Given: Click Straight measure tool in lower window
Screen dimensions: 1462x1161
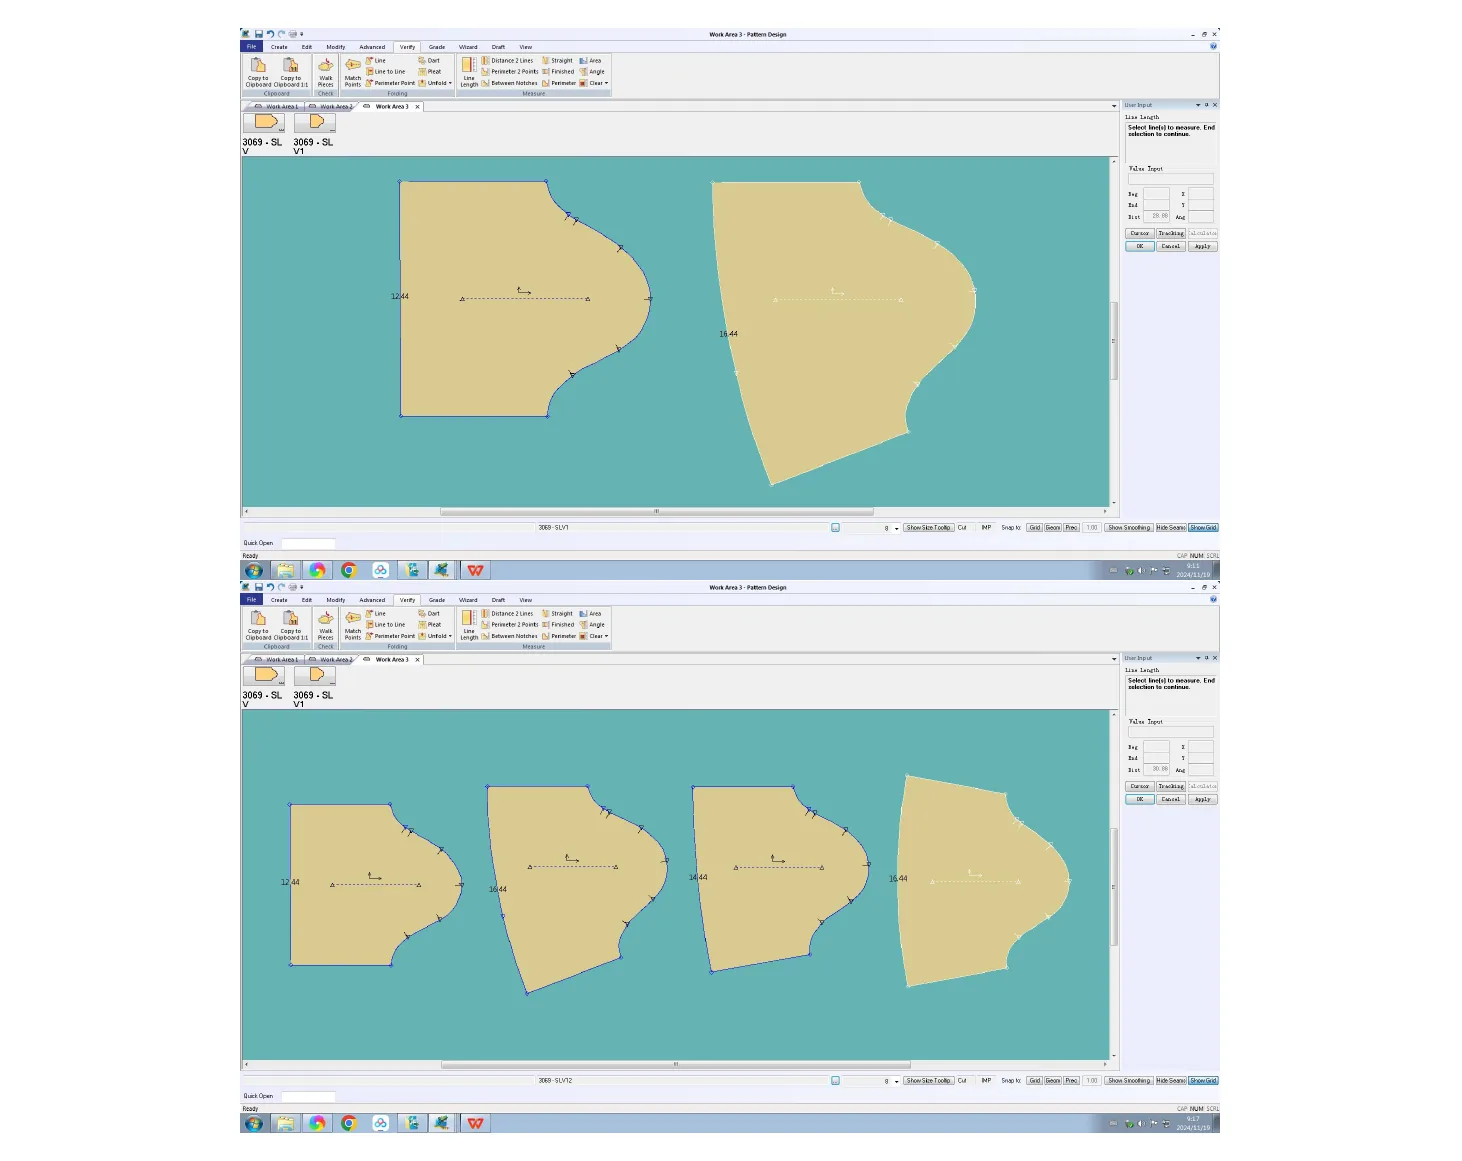Looking at the screenshot, I should [x=558, y=614].
